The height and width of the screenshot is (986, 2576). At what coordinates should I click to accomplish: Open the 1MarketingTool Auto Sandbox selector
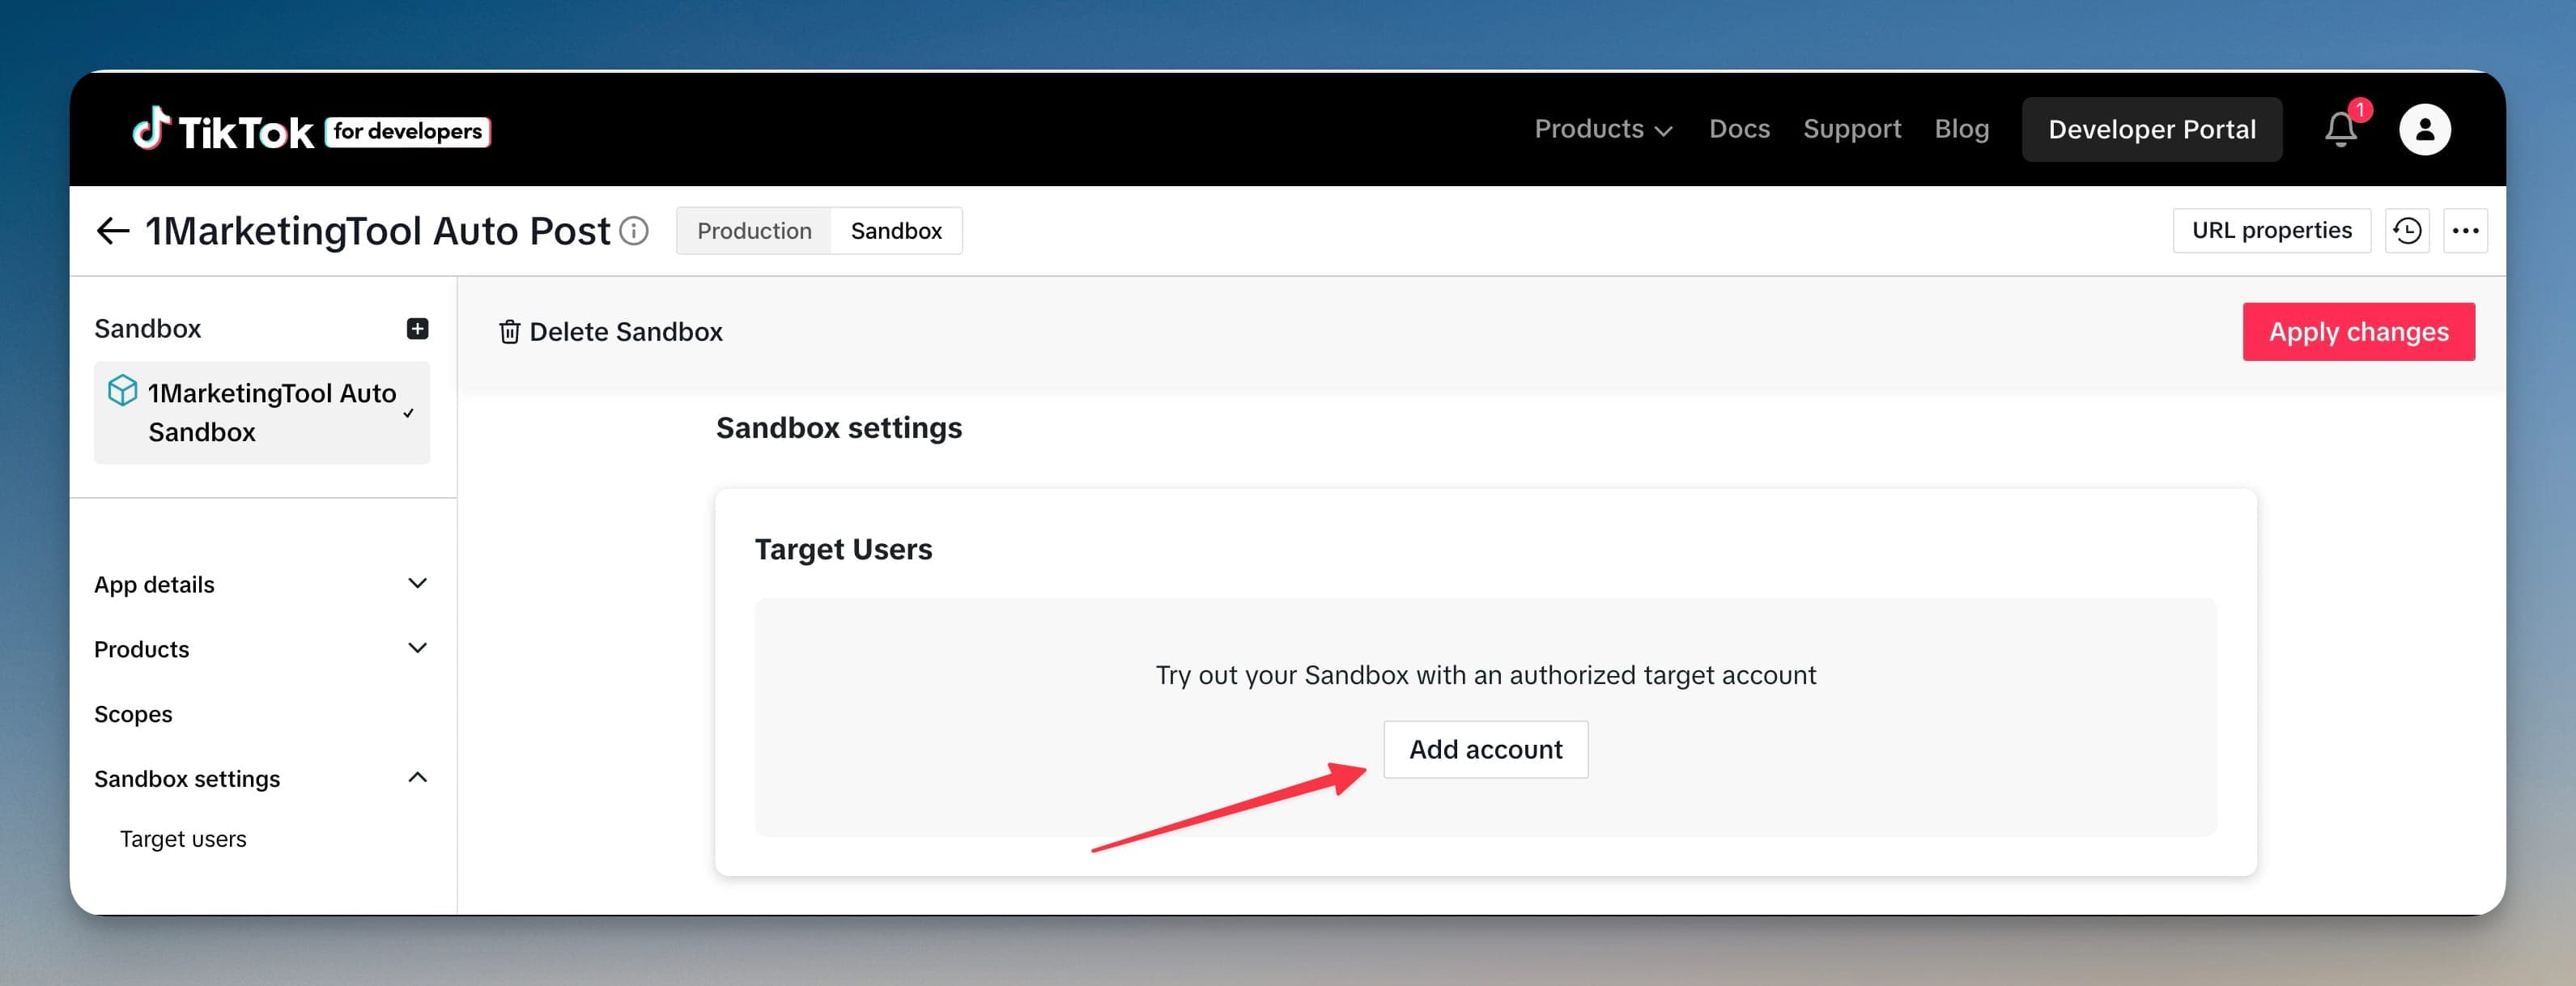tap(262, 412)
